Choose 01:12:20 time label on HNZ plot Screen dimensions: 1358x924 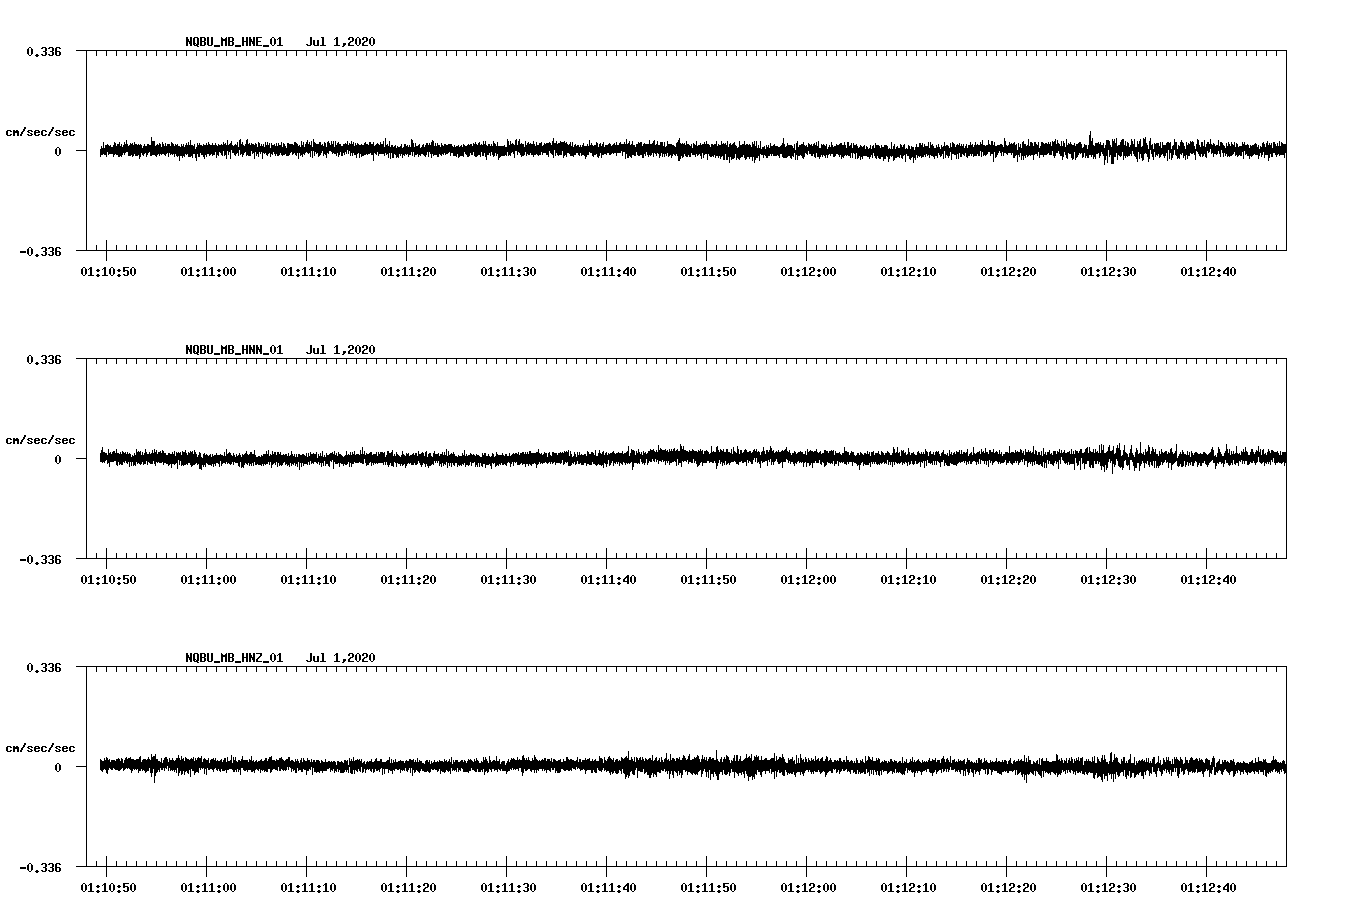click(x=1008, y=888)
